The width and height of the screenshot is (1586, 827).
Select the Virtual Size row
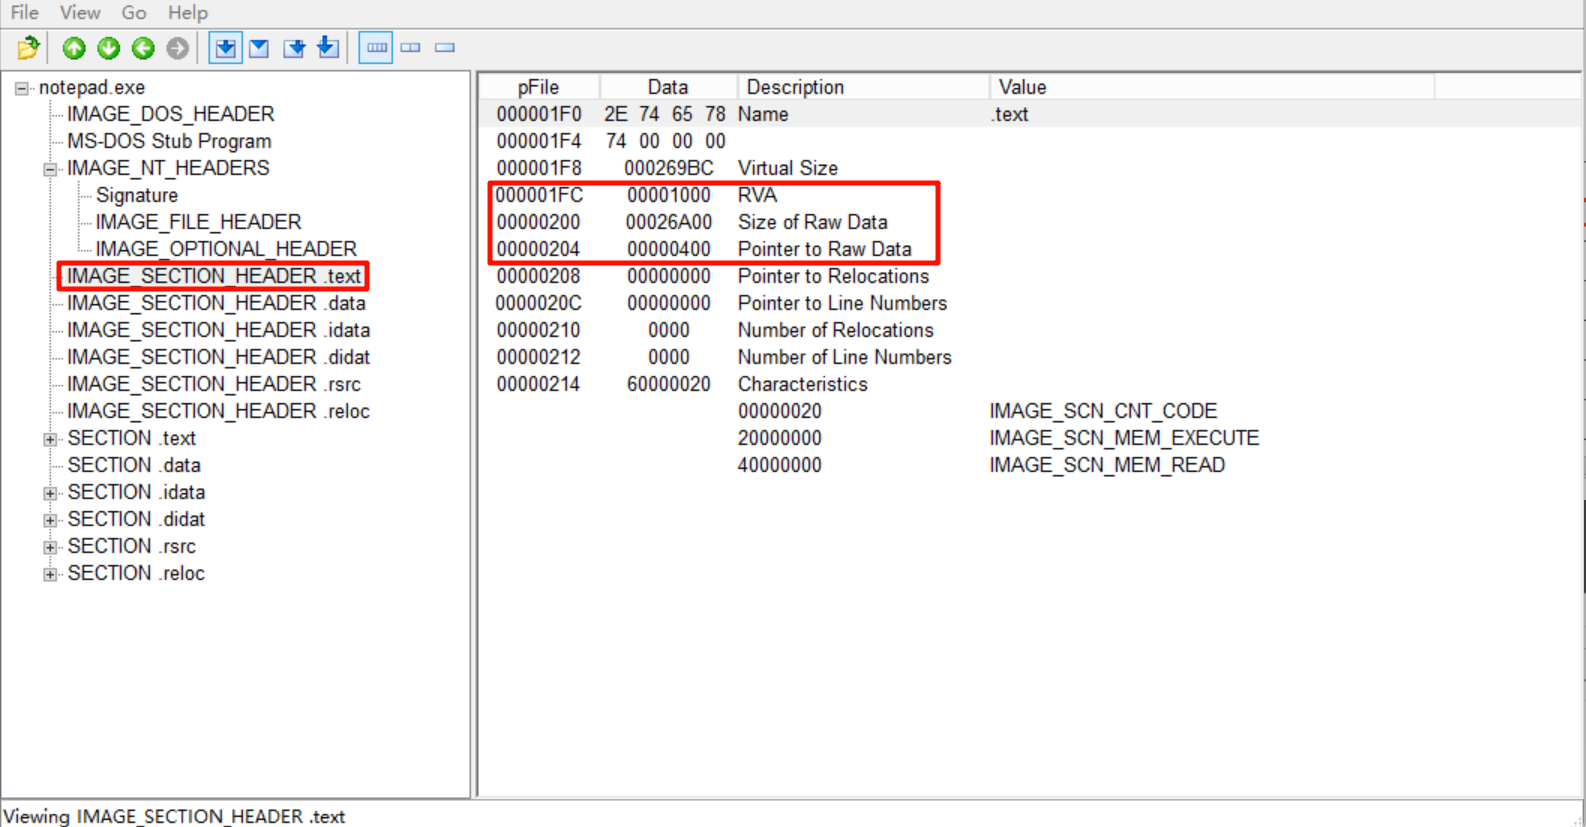pos(787,168)
